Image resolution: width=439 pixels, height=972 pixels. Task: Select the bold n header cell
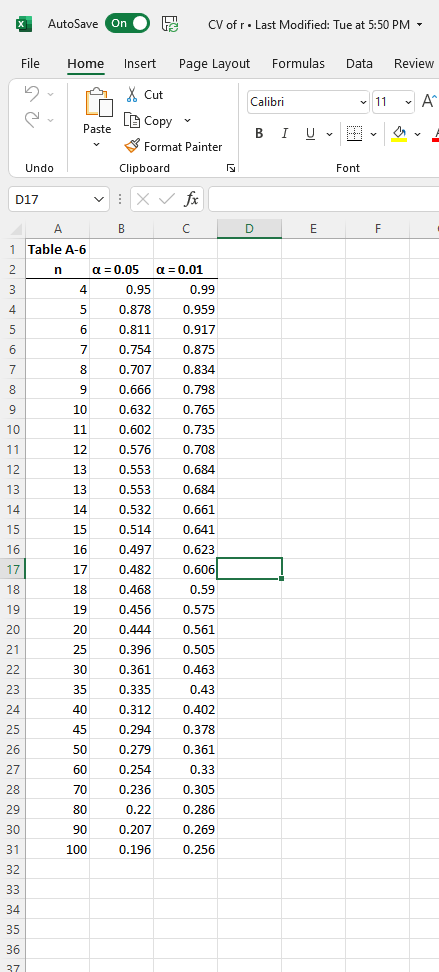point(58,270)
